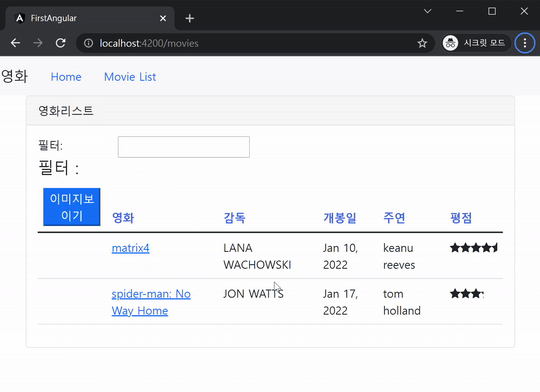
Task: Close the FirstAngular tab
Action: pos(163,18)
